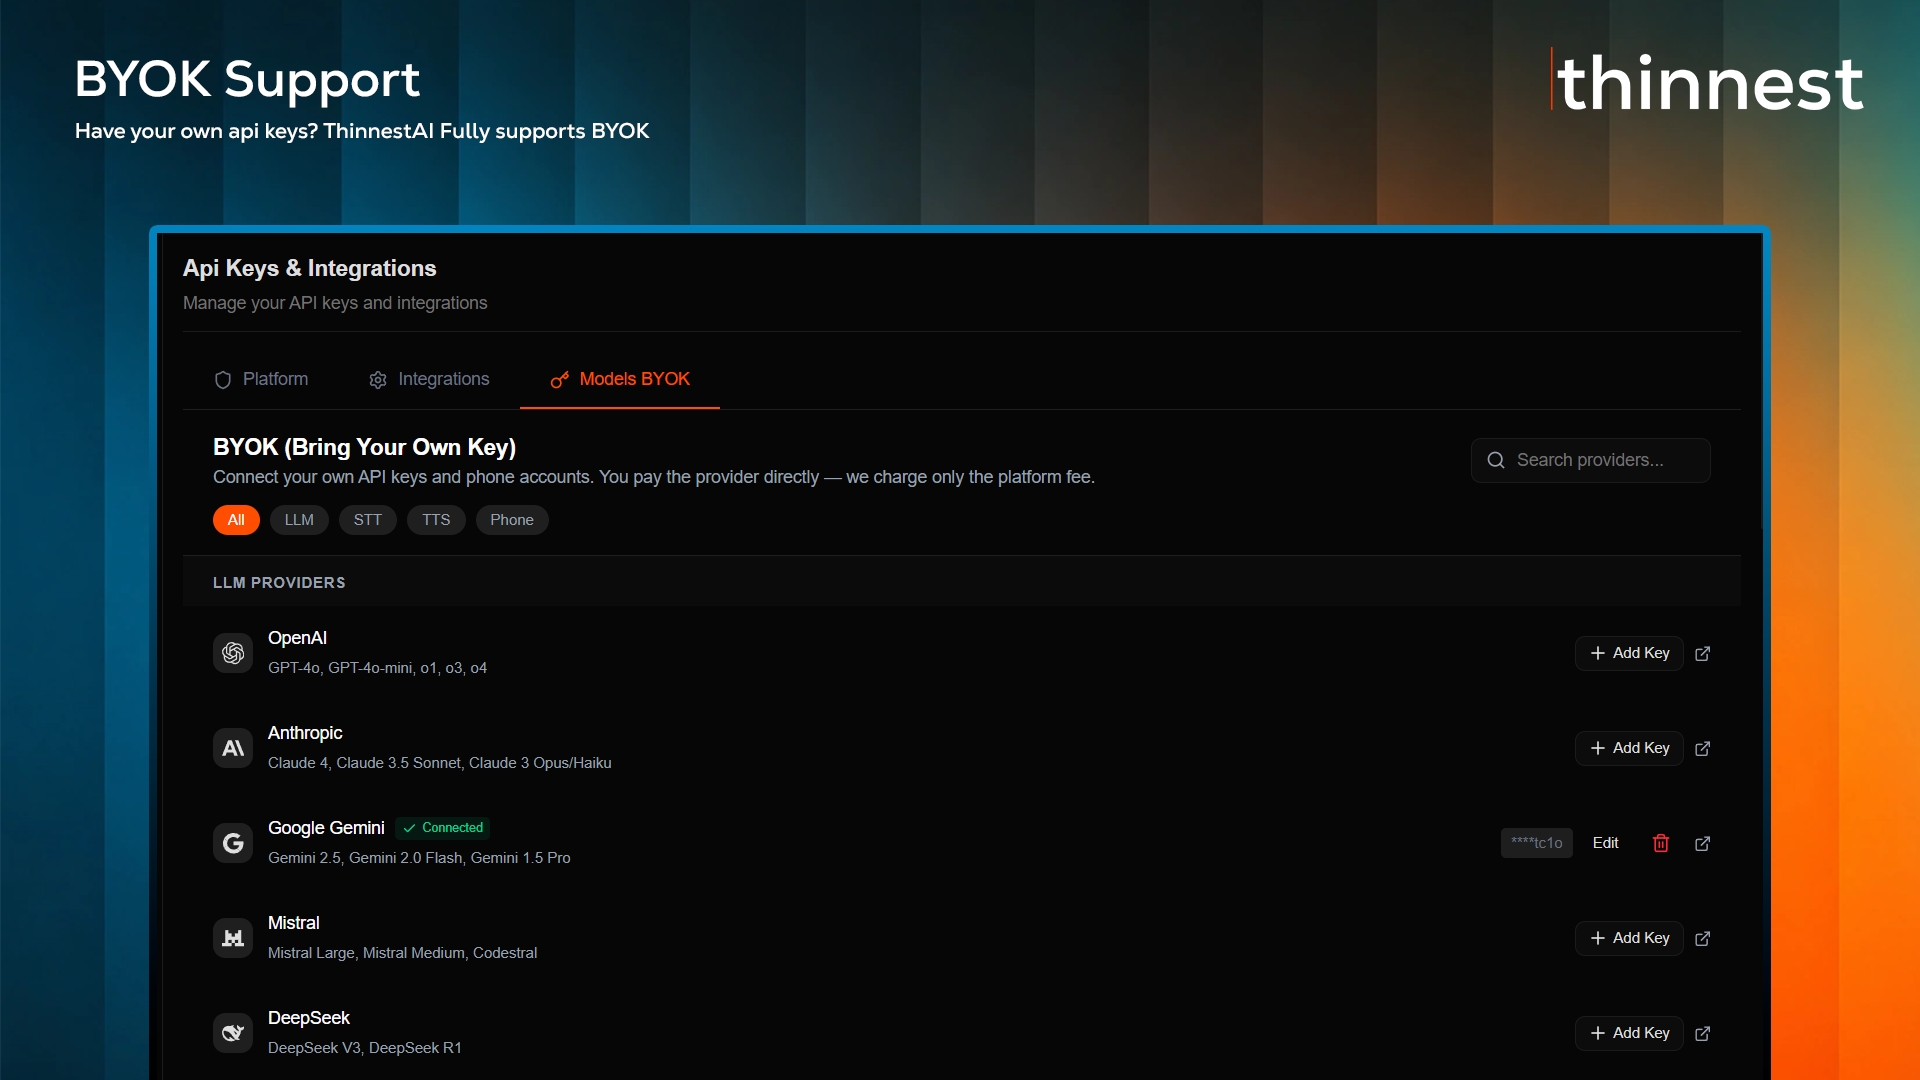
Task: Filter providers by STT
Action: [368, 520]
